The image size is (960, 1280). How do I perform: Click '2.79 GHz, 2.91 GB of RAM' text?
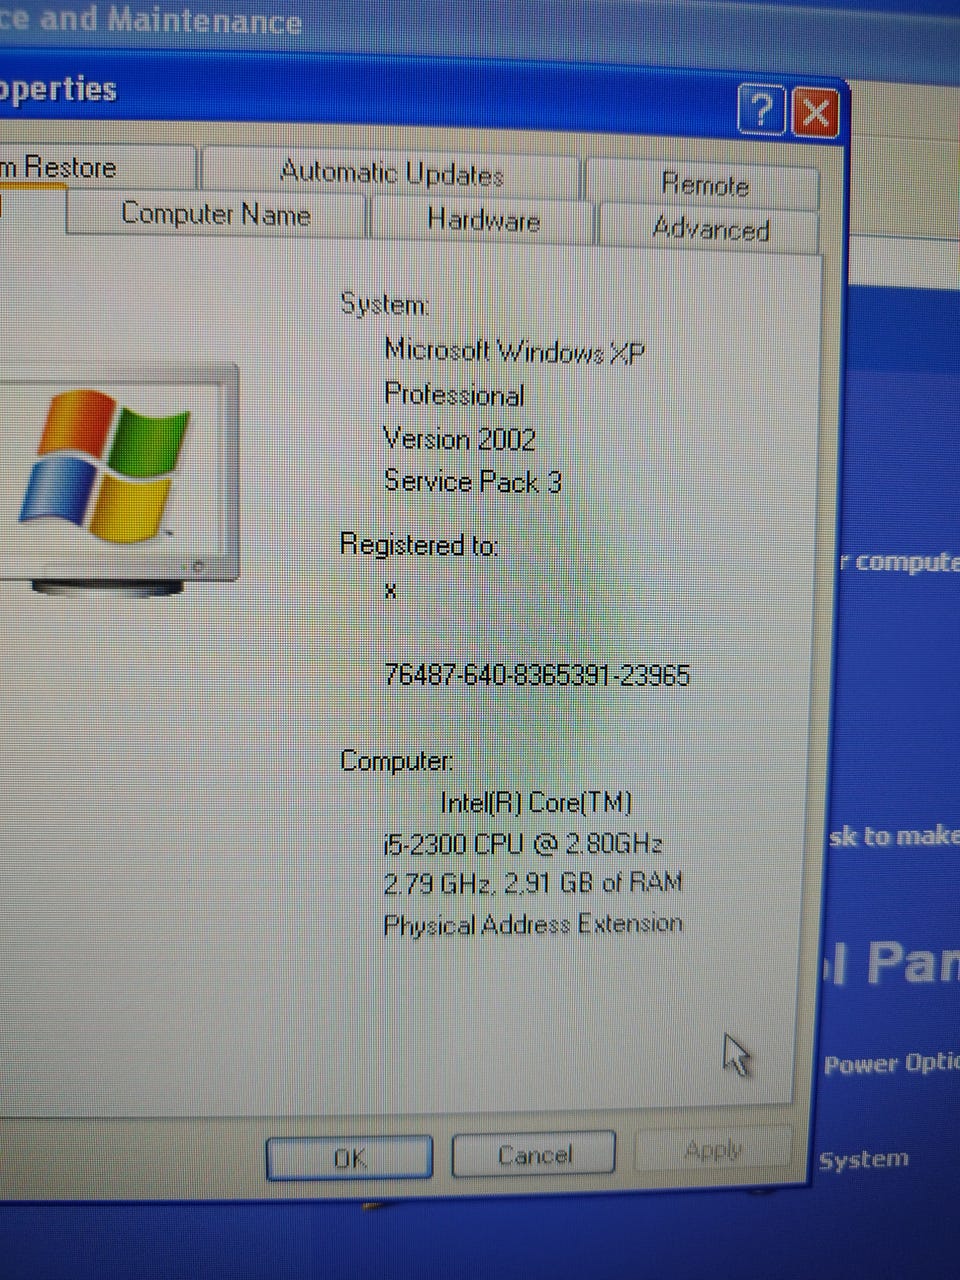pyautogui.click(x=533, y=883)
